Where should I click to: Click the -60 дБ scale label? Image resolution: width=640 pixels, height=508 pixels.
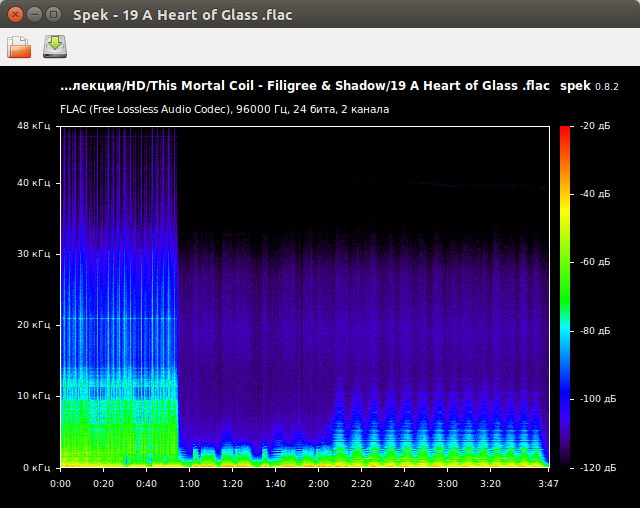click(x=595, y=262)
